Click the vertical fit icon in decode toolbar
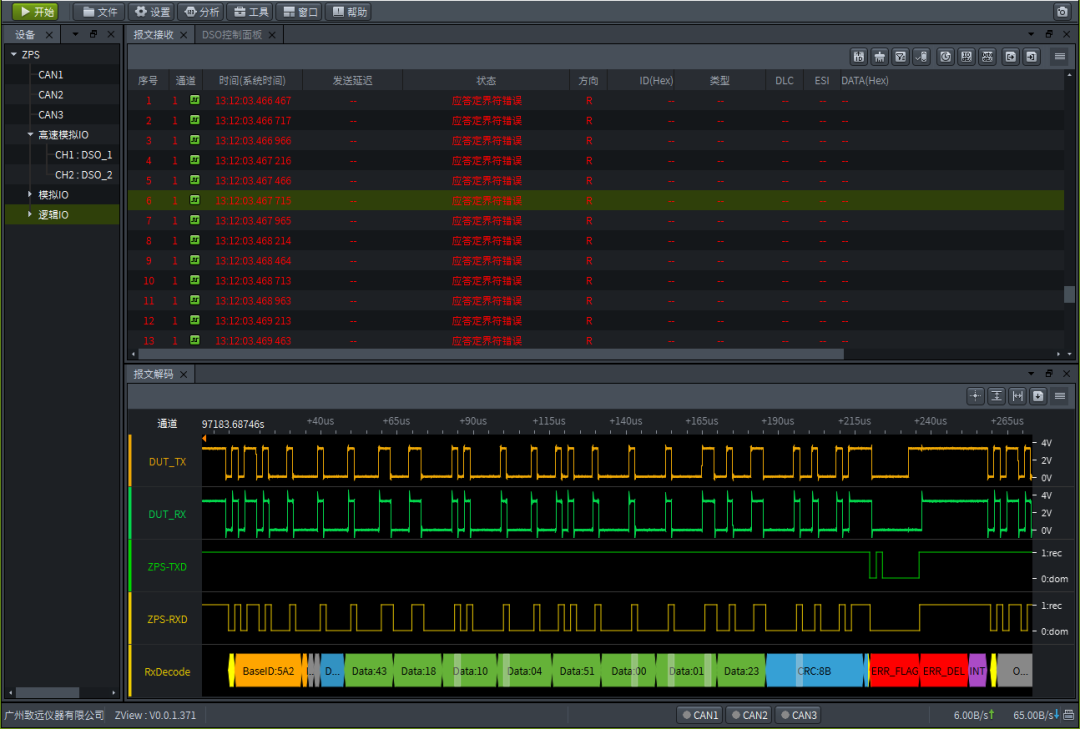Image resolution: width=1080 pixels, height=729 pixels. coord(997,396)
